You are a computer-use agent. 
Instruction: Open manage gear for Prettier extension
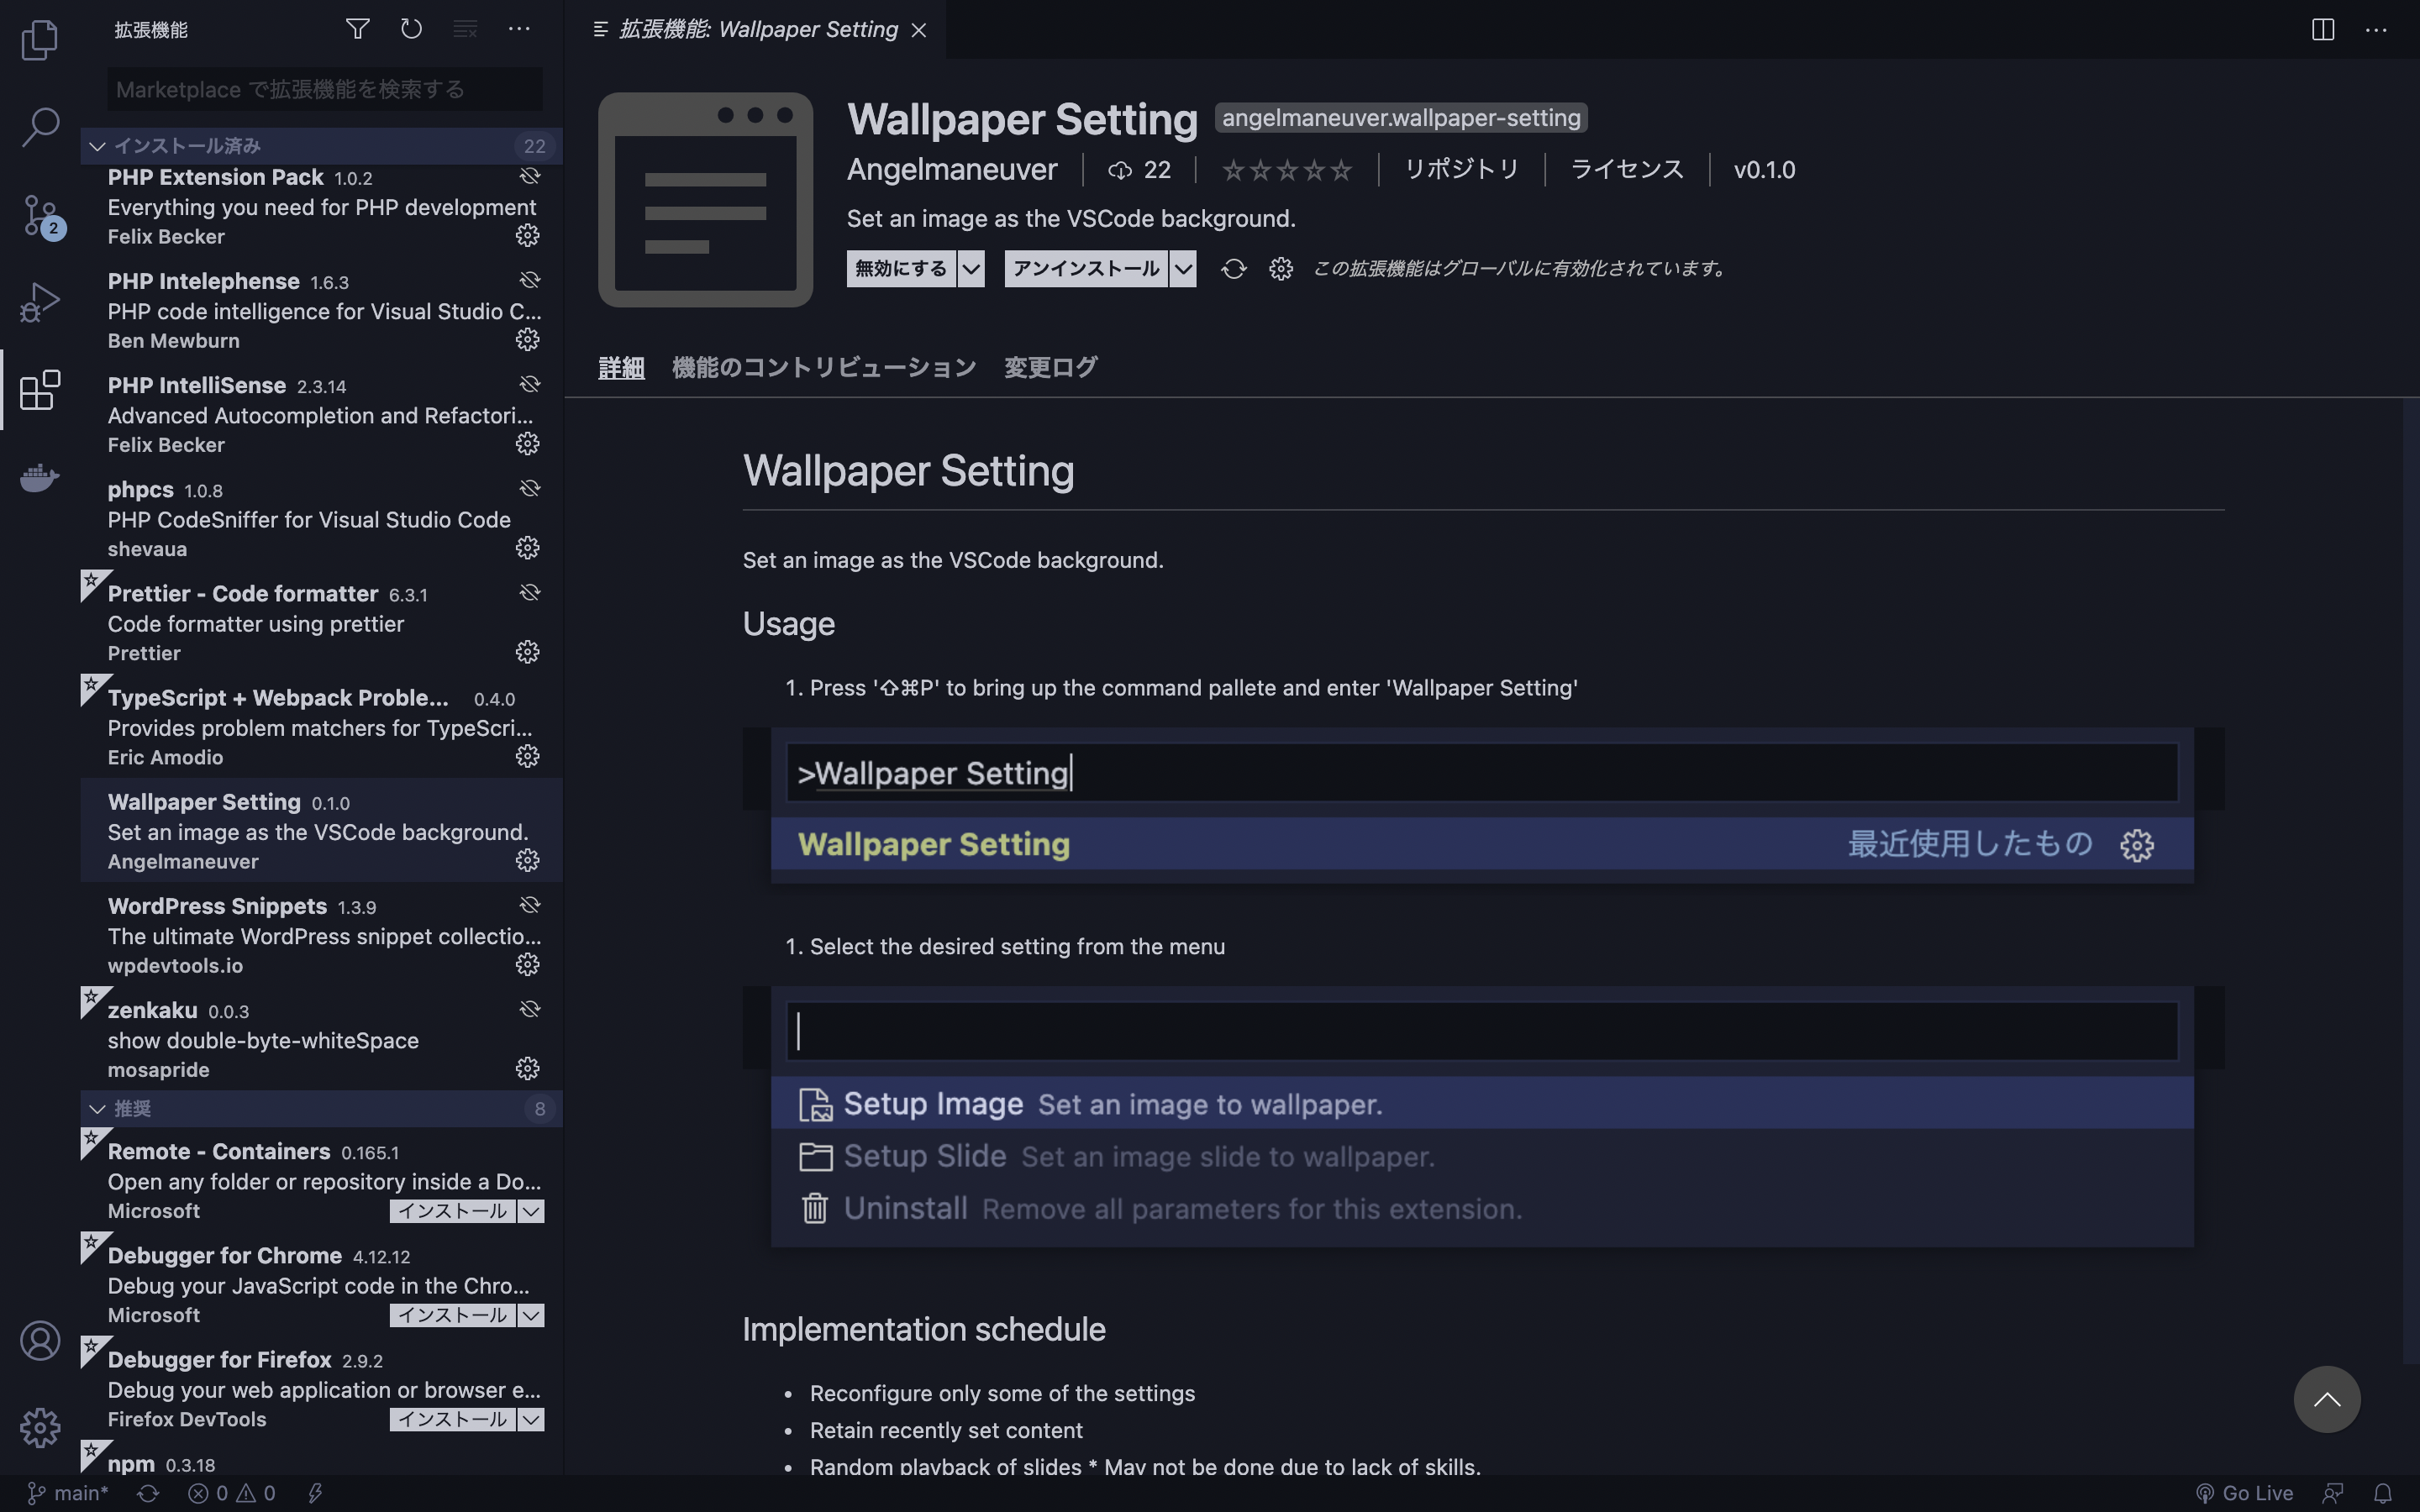527,652
